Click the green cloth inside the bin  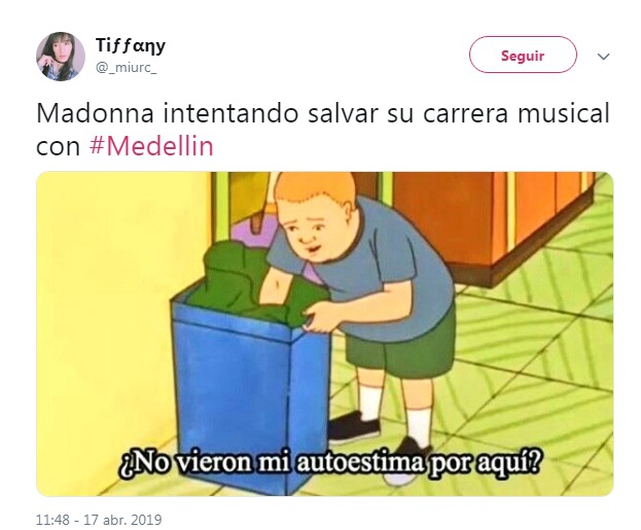(253, 278)
